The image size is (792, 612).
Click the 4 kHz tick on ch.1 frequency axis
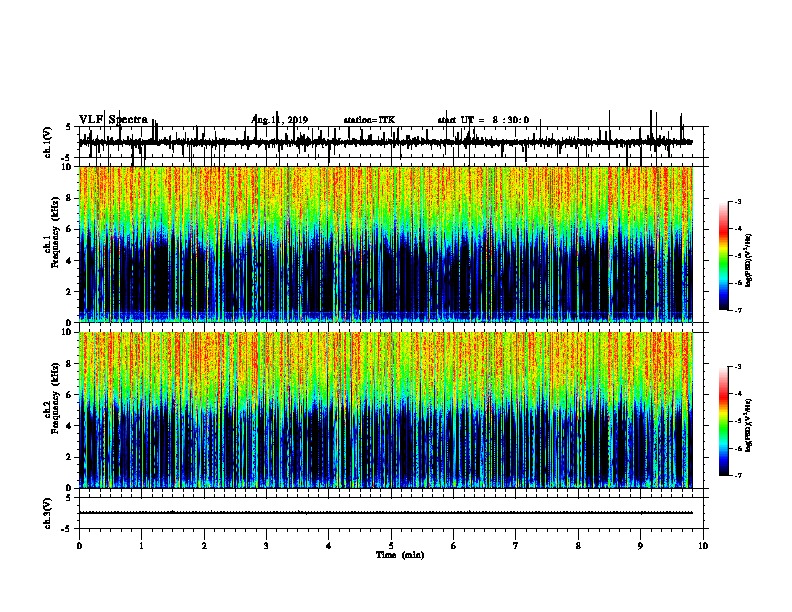[69, 261]
